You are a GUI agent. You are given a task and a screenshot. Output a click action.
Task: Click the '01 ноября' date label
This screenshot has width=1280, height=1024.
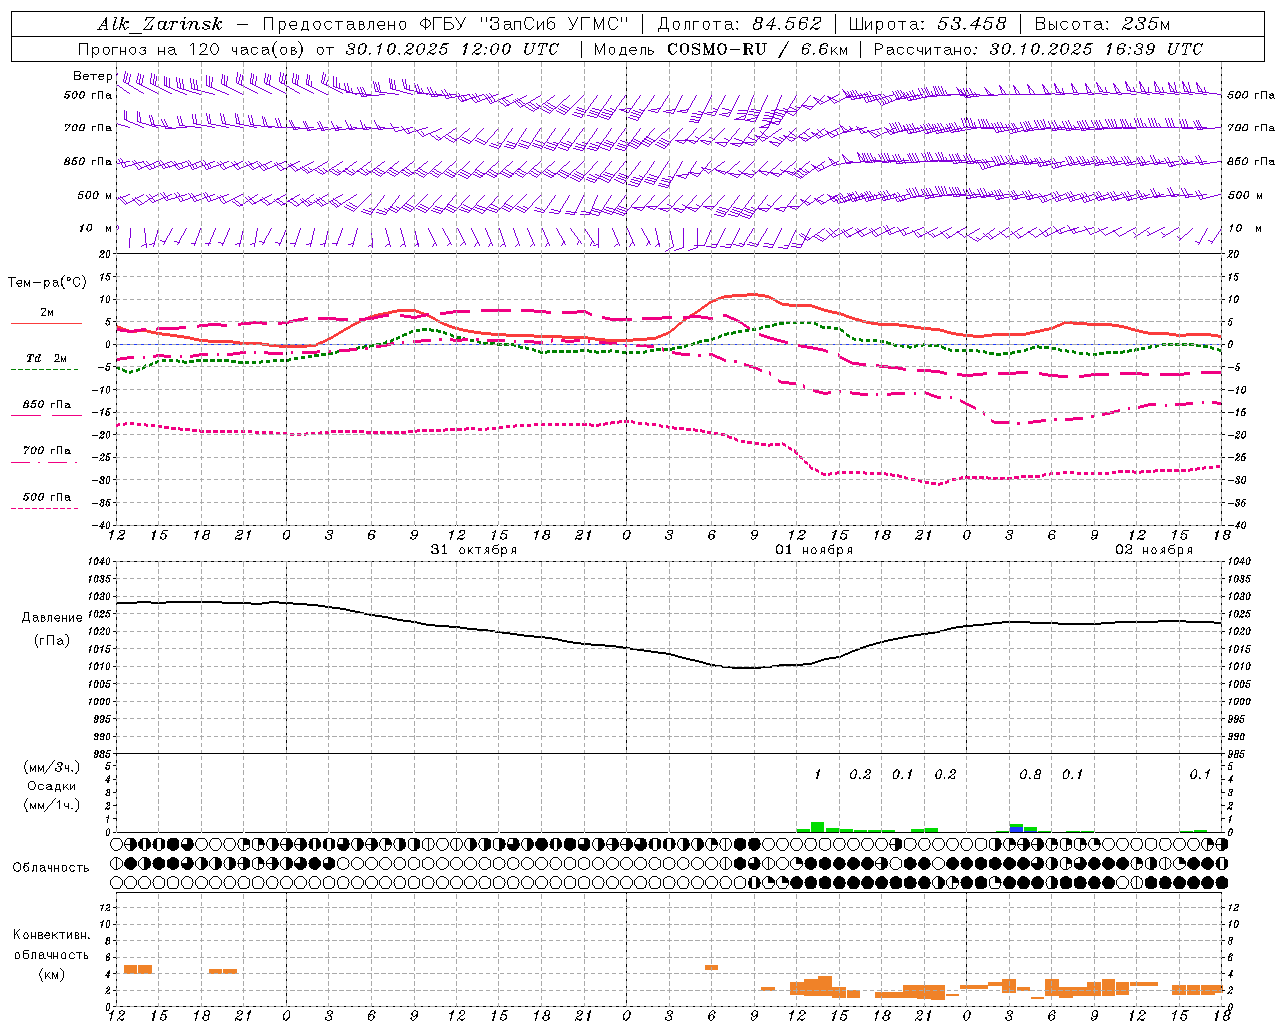click(x=814, y=550)
